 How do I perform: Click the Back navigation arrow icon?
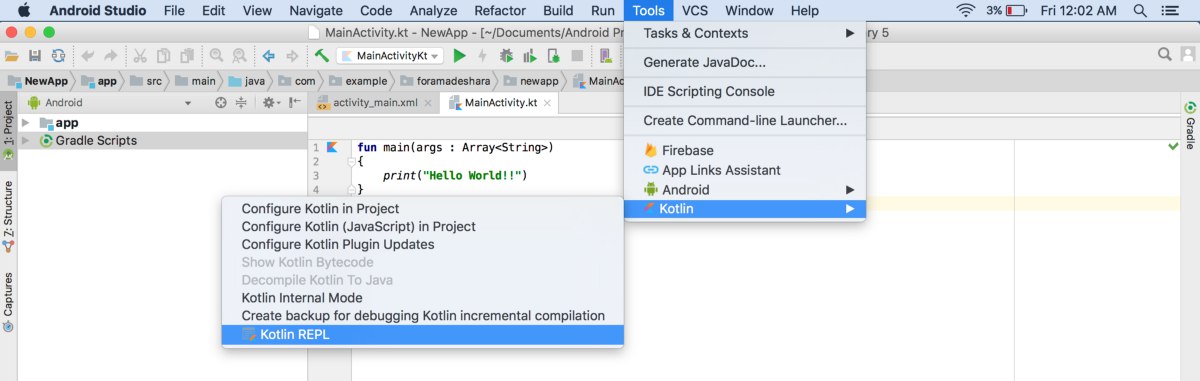pyautogui.click(x=269, y=55)
